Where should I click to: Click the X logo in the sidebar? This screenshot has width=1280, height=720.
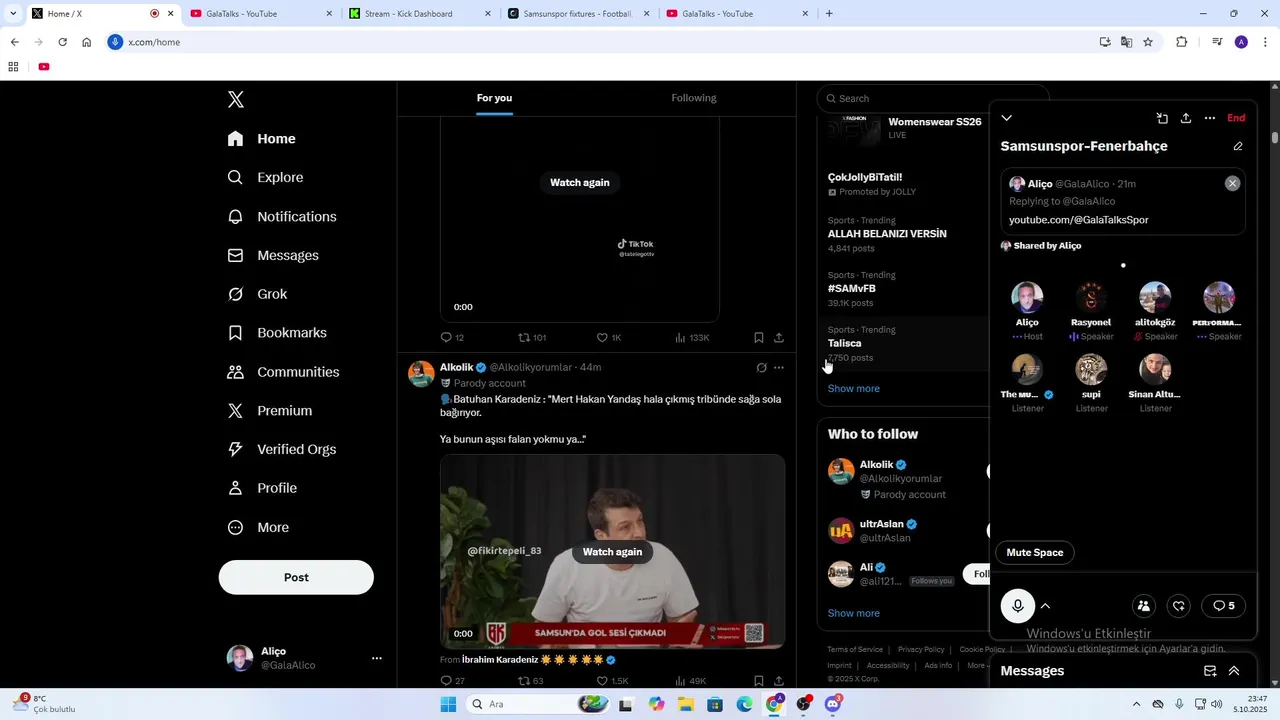[x=236, y=99]
